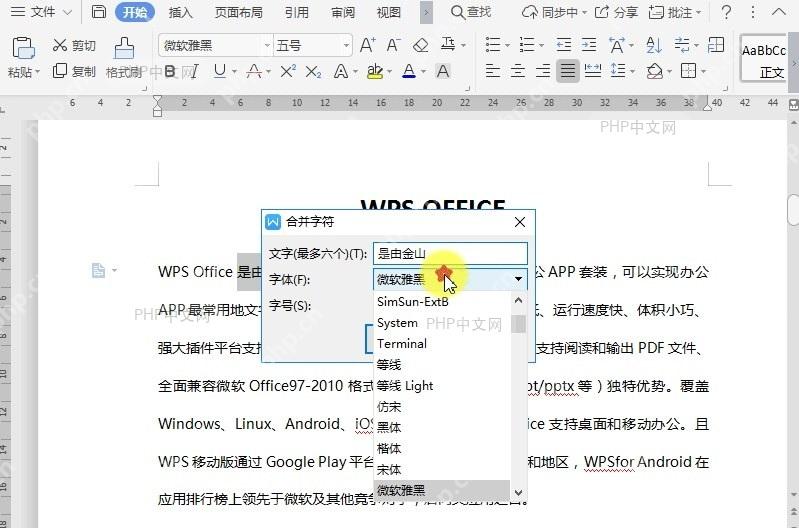The height and width of the screenshot is (528, 799).
Task: Select 宋体 in the font list
Action: pyautogui.click(x=442, y=469)
